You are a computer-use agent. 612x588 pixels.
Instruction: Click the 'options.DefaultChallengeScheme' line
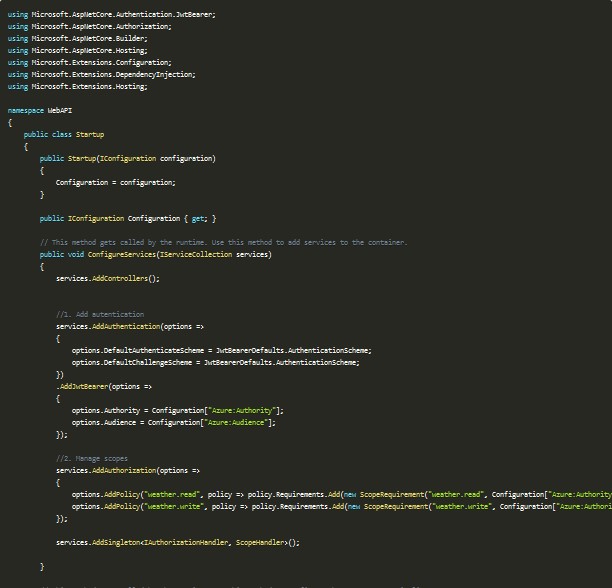216,362
